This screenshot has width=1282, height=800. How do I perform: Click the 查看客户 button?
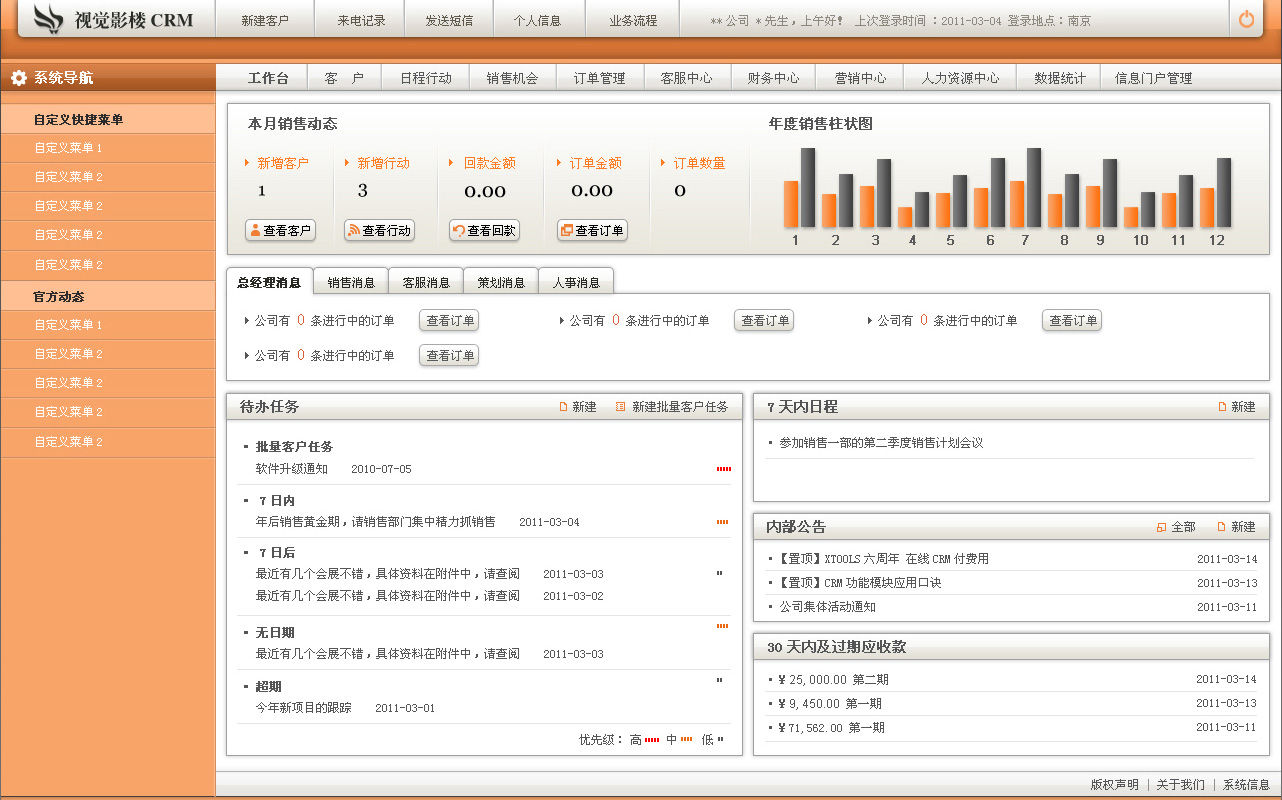point(281,230)
